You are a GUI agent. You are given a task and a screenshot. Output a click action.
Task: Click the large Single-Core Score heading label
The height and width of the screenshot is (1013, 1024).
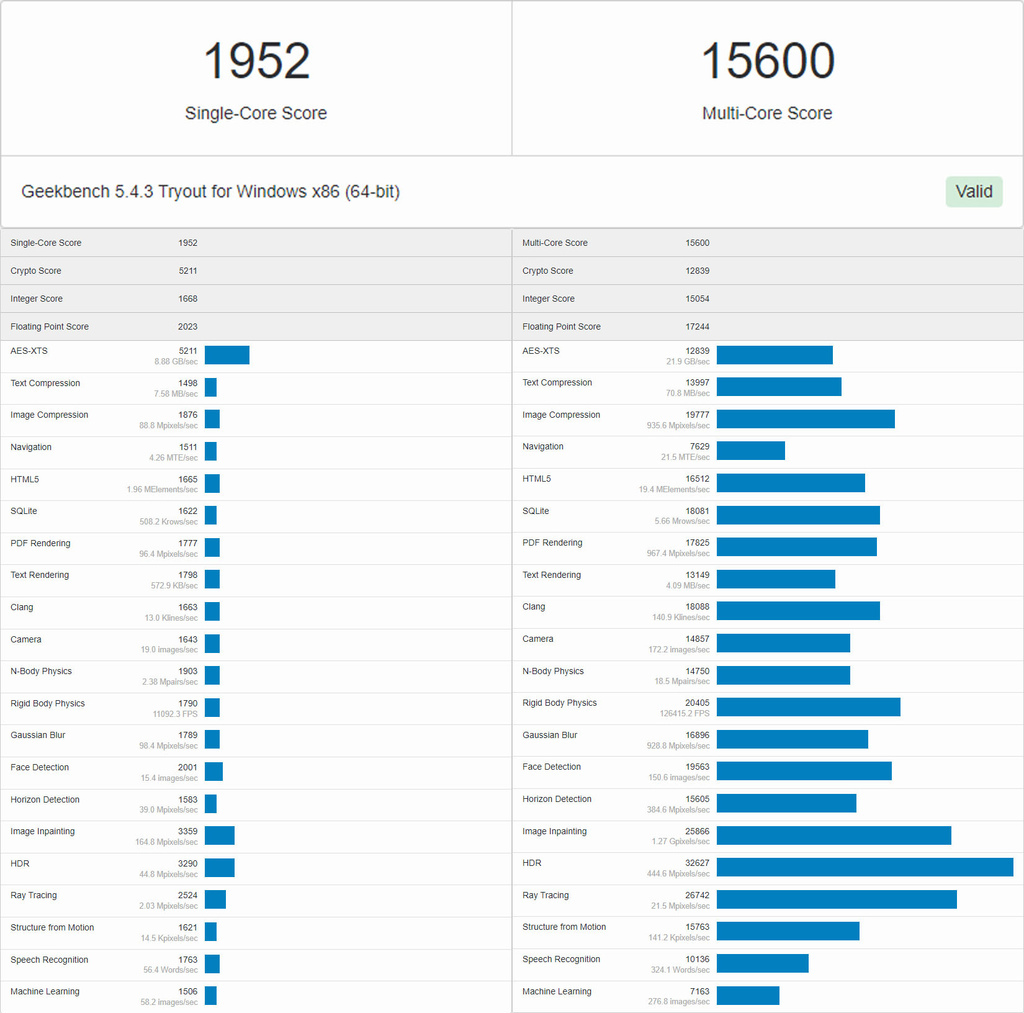tap(256, 113)
